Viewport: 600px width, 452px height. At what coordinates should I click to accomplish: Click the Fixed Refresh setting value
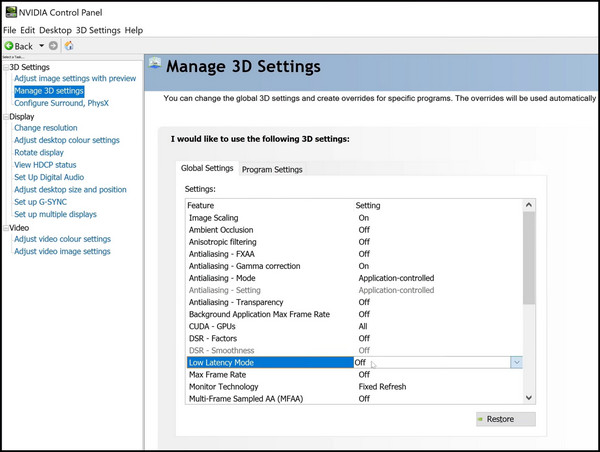[382, 387]
